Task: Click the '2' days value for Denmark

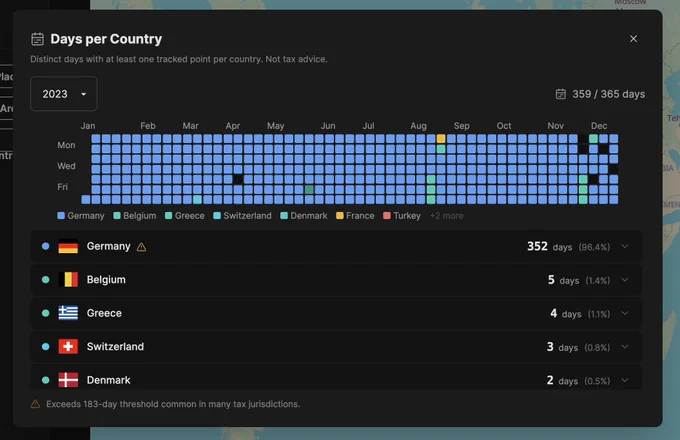Action: pos(550,380)
